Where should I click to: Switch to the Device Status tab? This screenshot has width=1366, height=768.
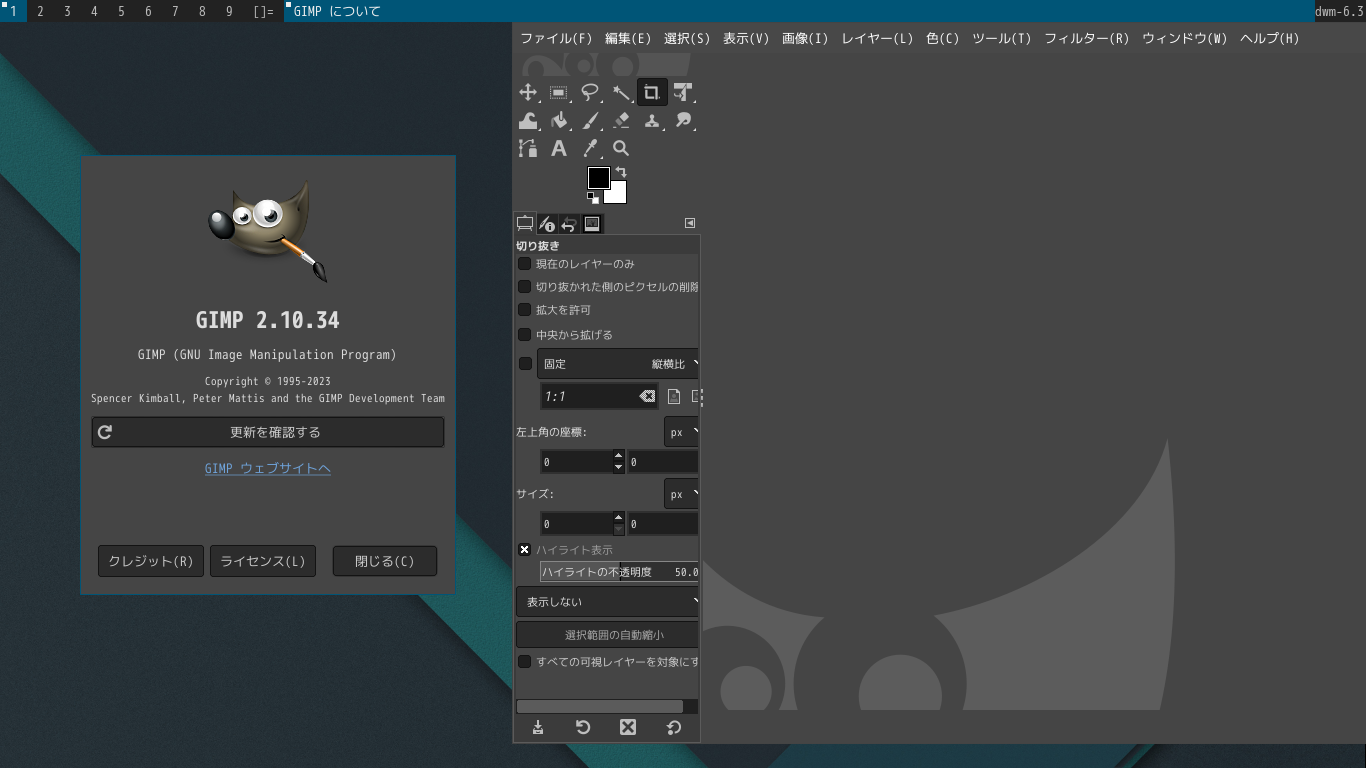coord(547,224)
